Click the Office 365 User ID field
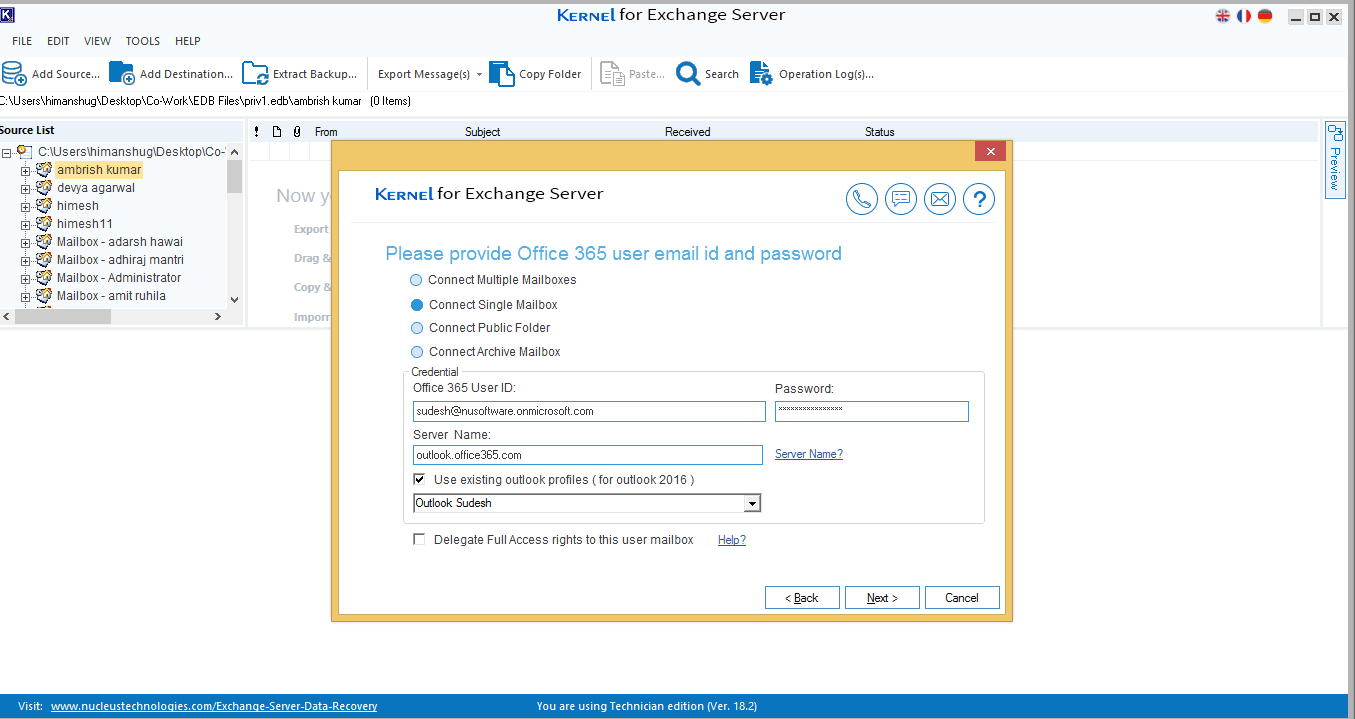 589,411
